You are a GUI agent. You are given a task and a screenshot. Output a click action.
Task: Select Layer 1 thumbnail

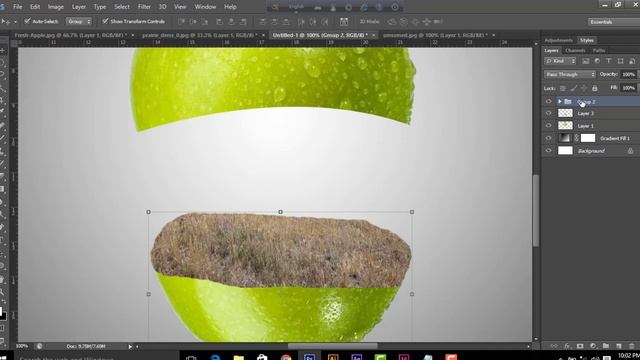565,126
